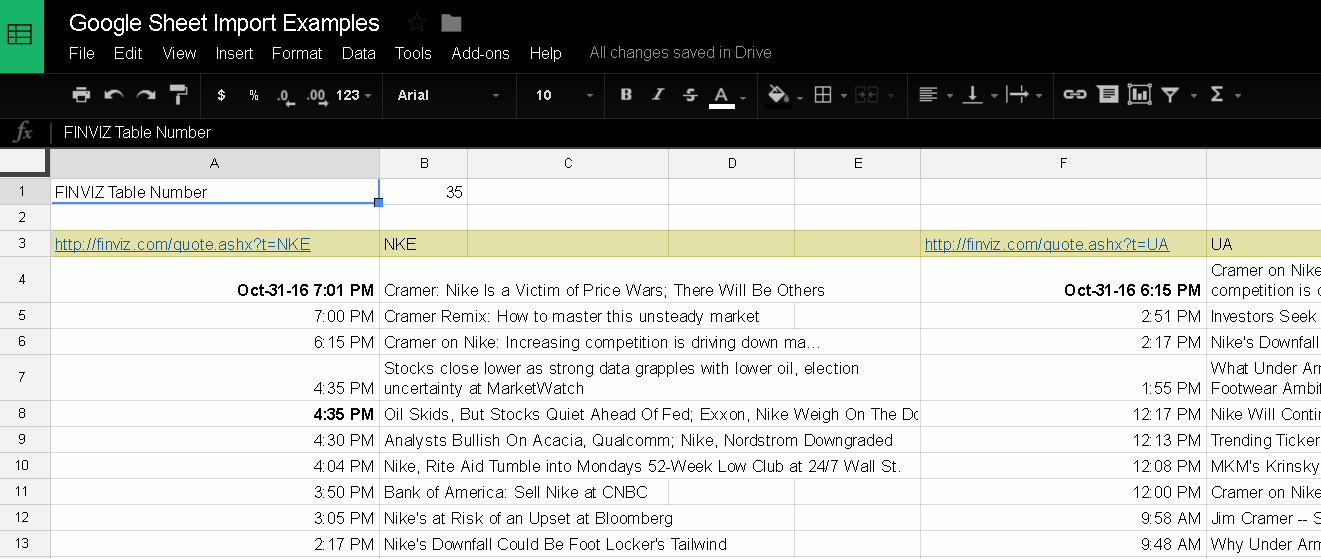
Task: Select 'Bank of America: Sell Nike at CNBC' cell
Action: click(516, 492)
